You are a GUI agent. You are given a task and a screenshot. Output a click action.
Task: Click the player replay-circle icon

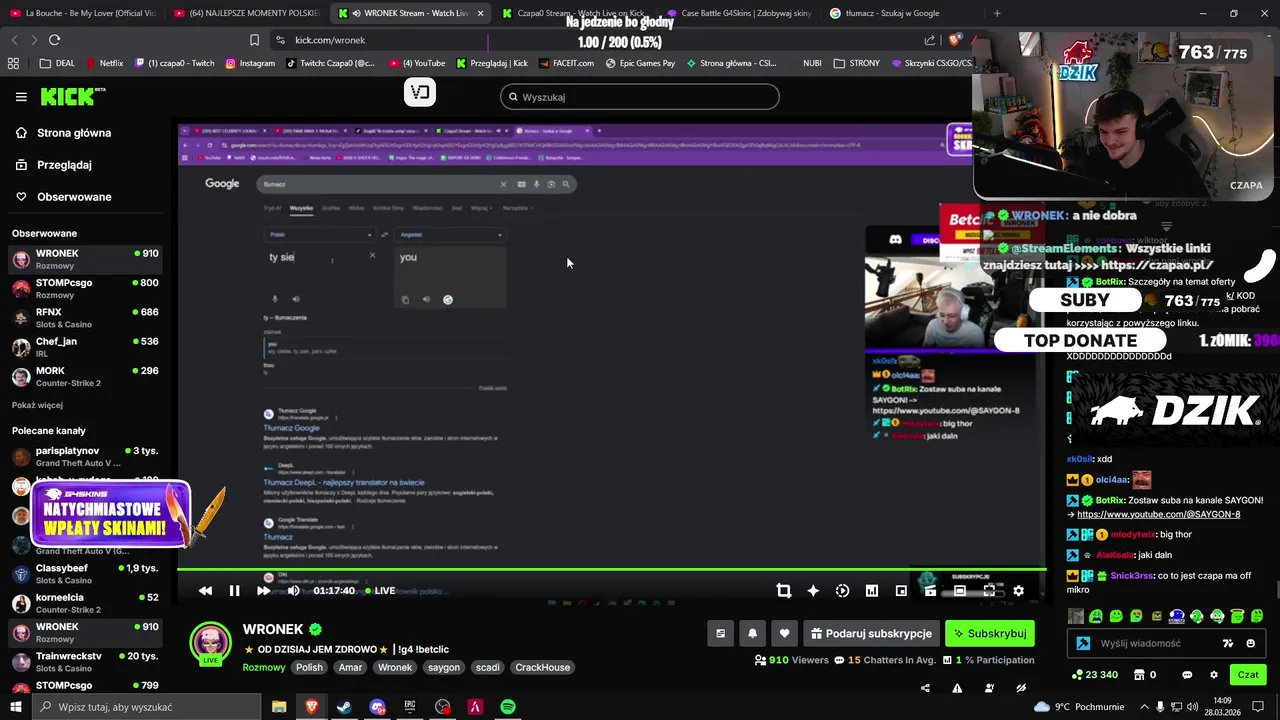(842, 591)
